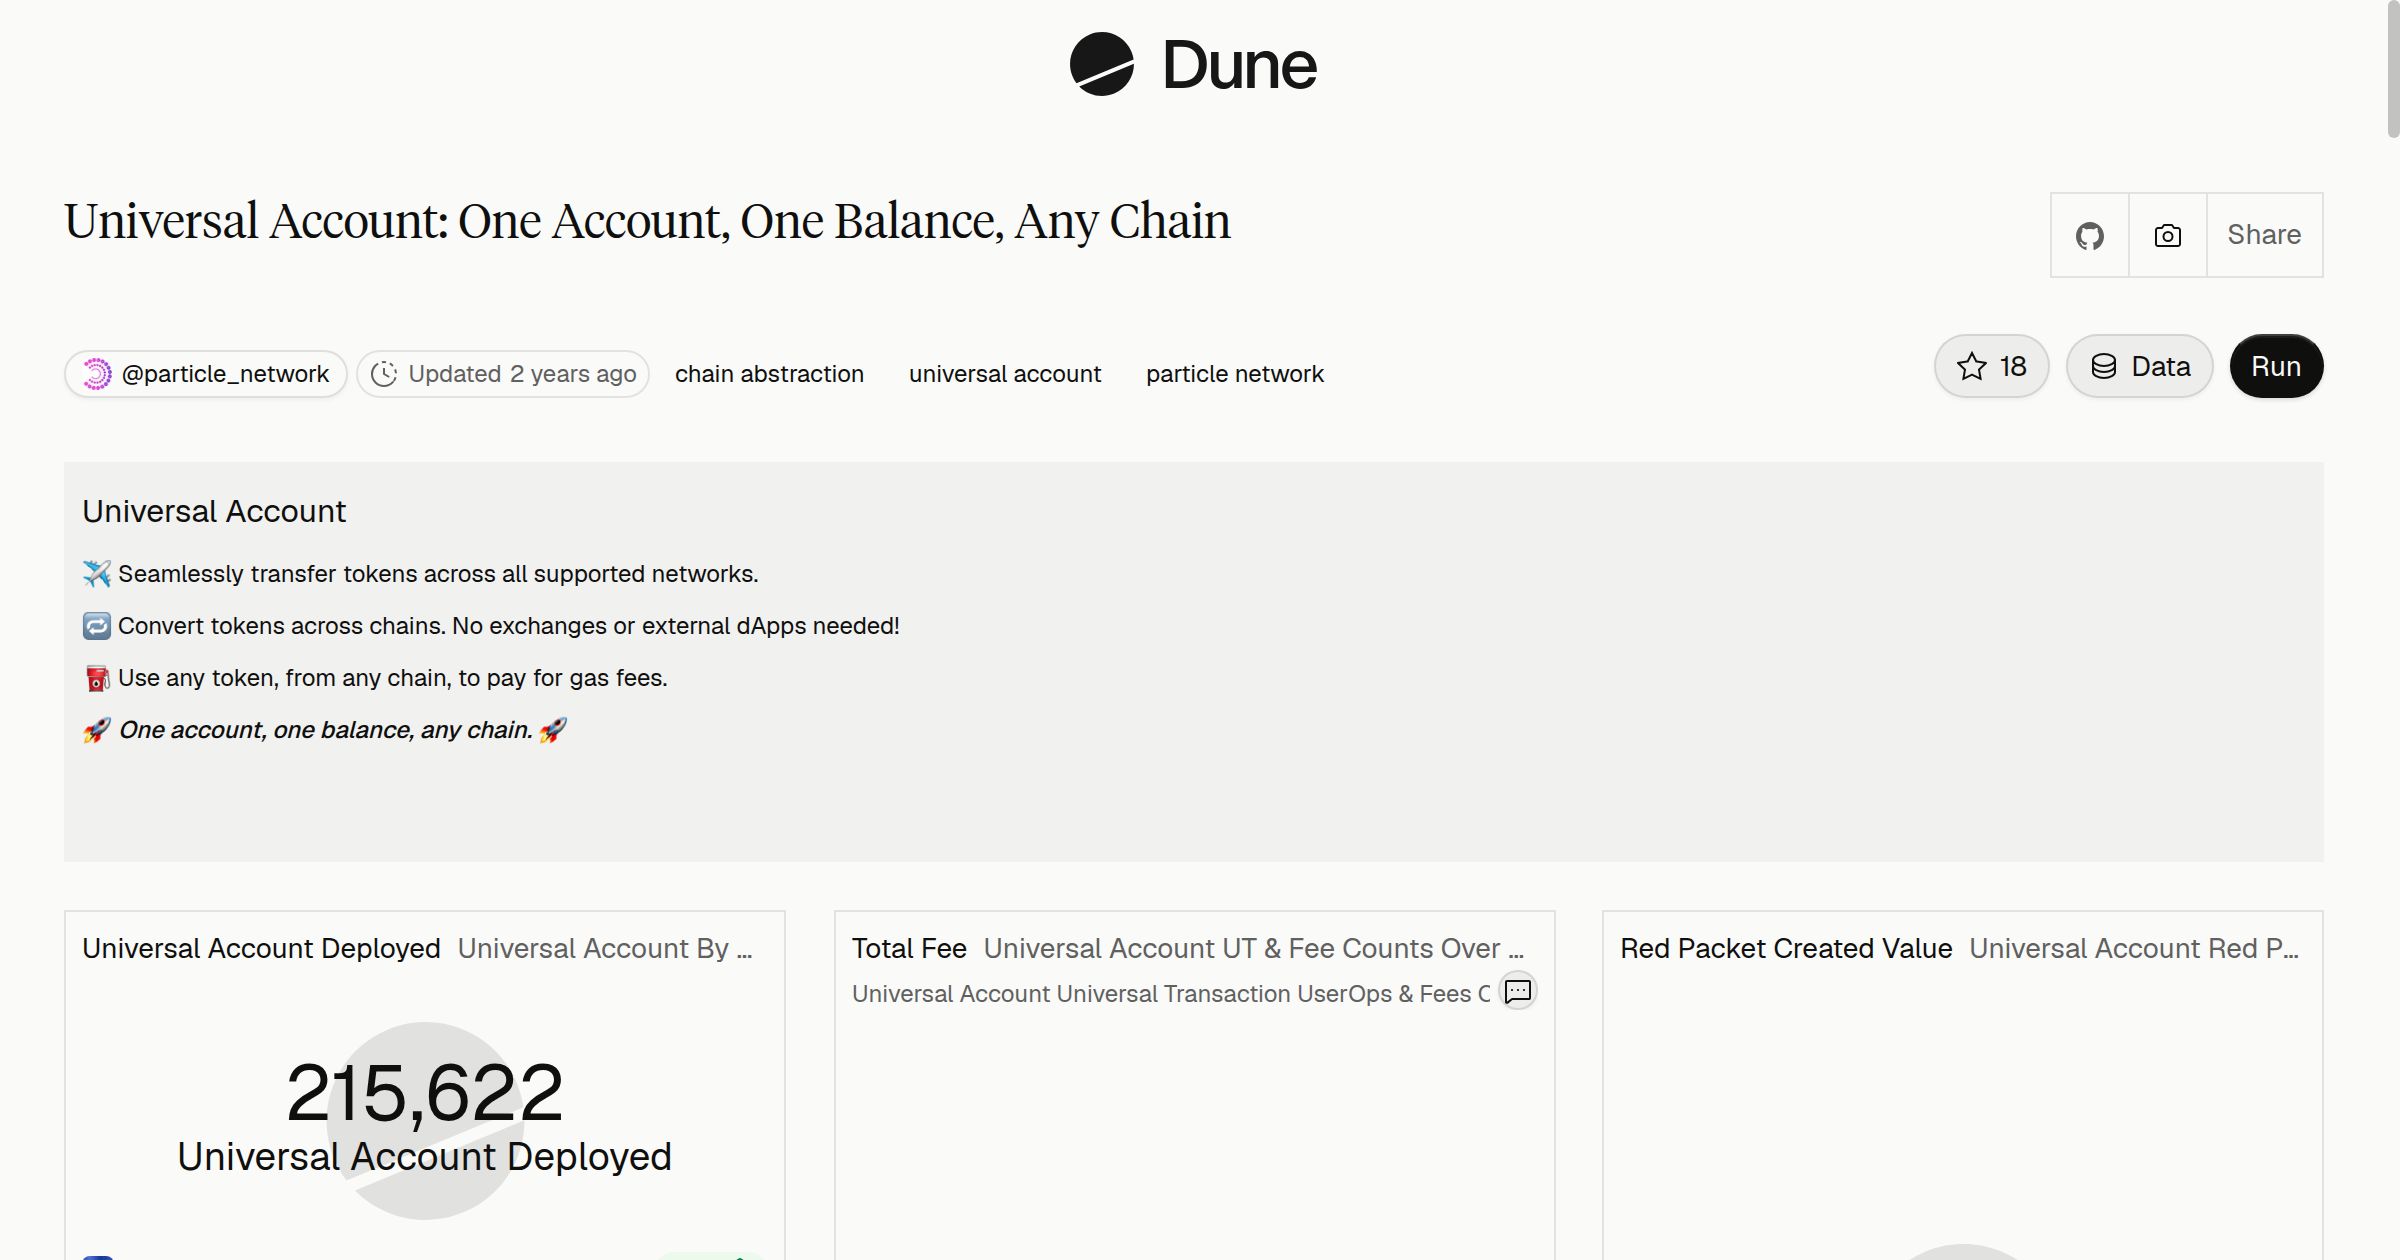Click the Share button

coord(2264,235)
